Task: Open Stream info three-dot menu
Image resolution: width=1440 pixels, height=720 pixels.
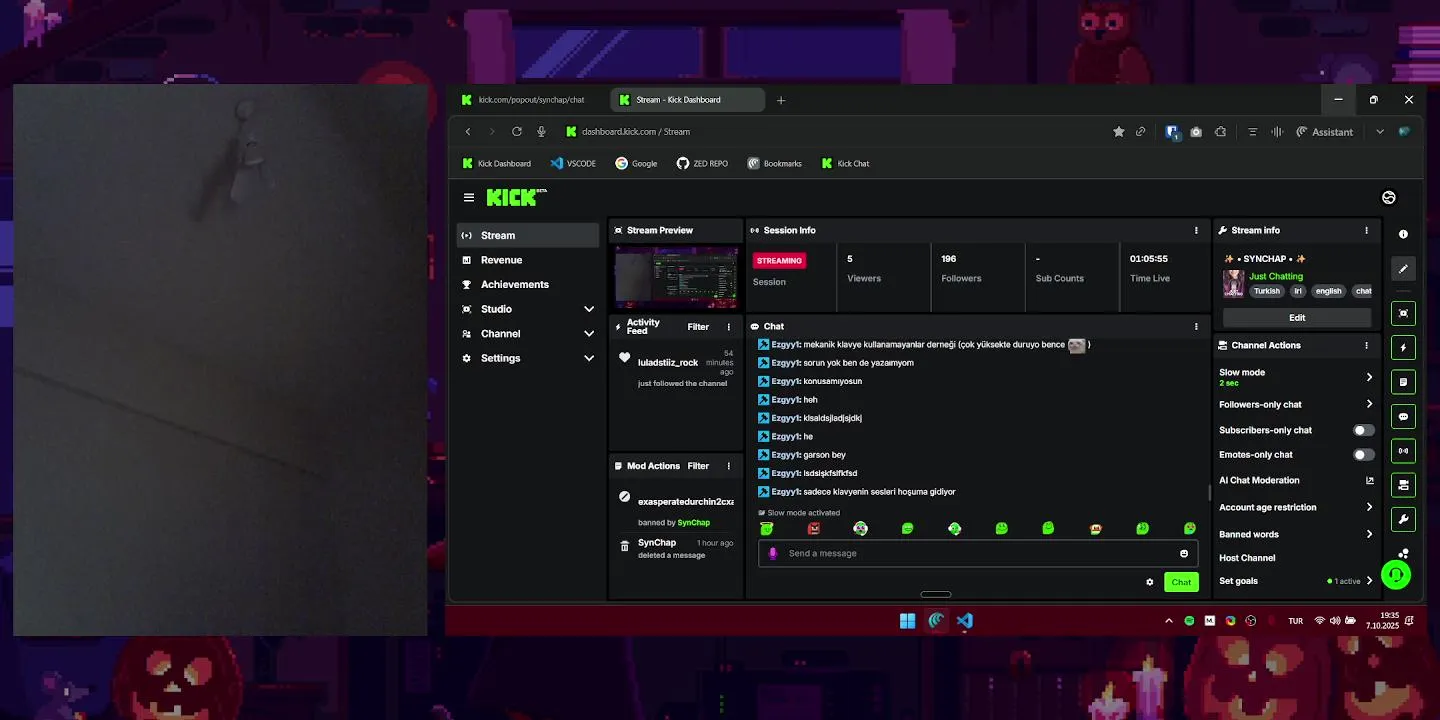Action: [1366, 230]
